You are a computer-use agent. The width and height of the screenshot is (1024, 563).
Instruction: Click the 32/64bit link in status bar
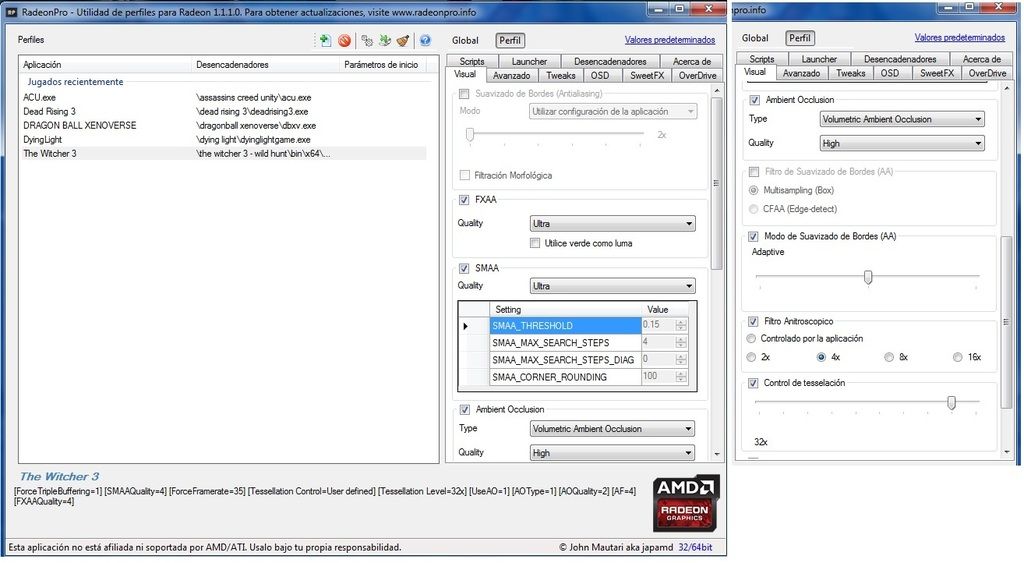(695, 547)
